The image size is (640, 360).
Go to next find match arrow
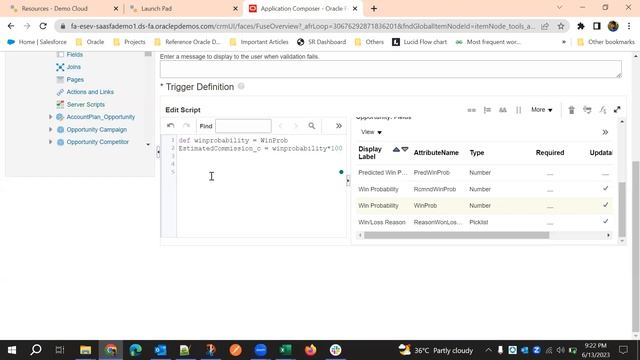coord(296,126)
